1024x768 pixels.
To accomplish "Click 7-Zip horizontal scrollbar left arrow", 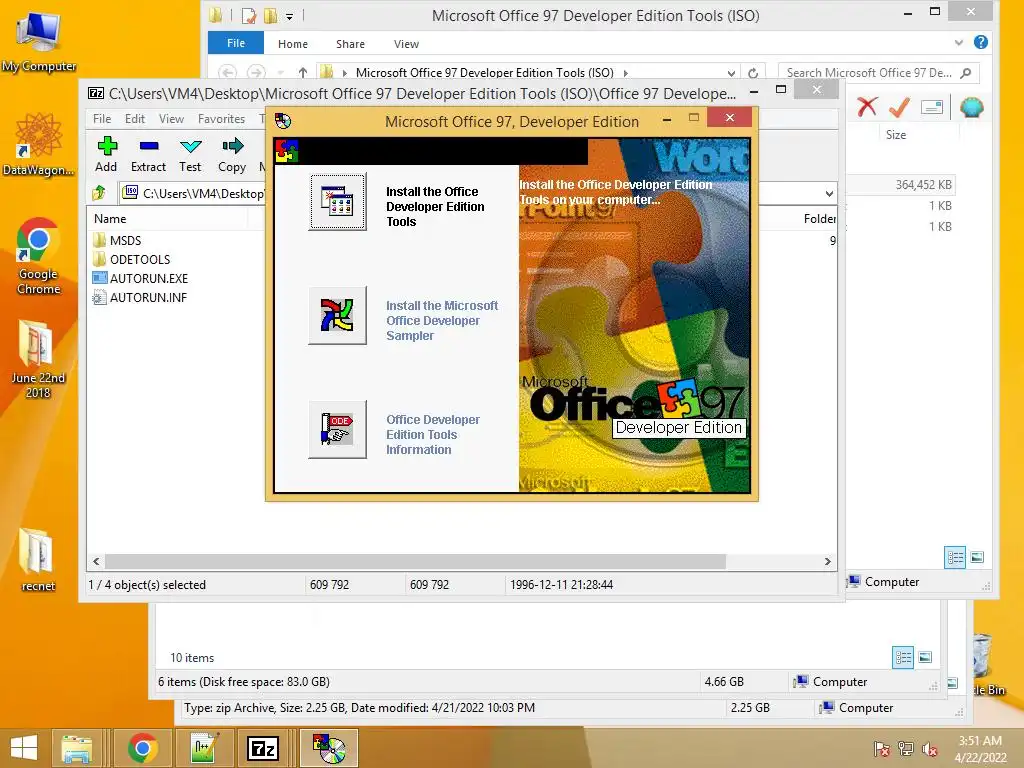I will (97, 561).
